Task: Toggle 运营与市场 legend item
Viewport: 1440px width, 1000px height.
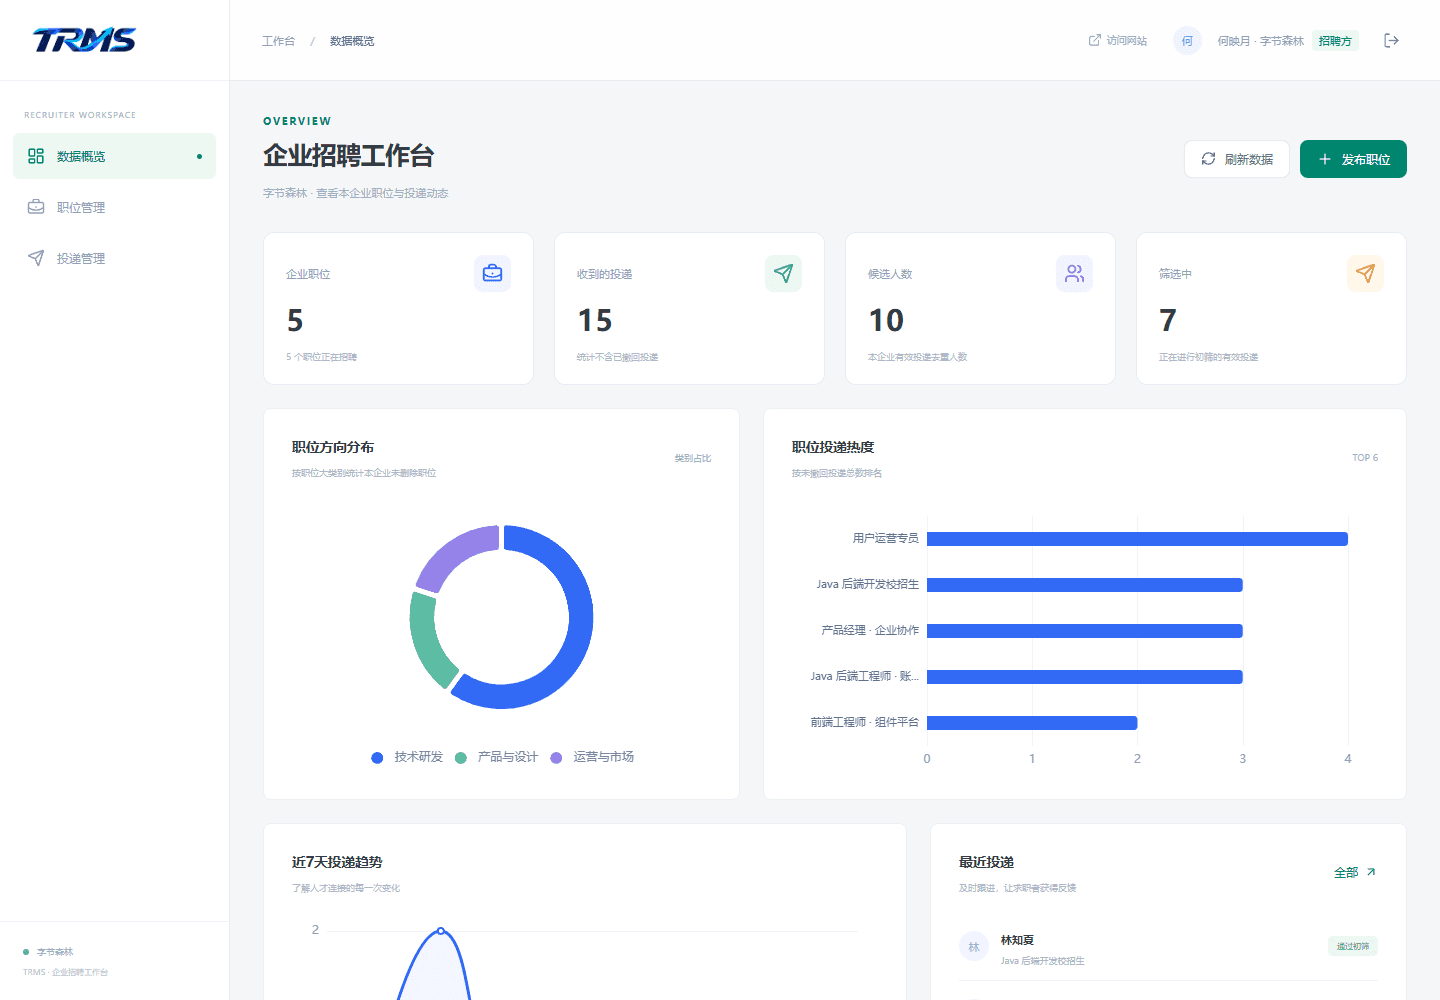Action: point(592,757)
